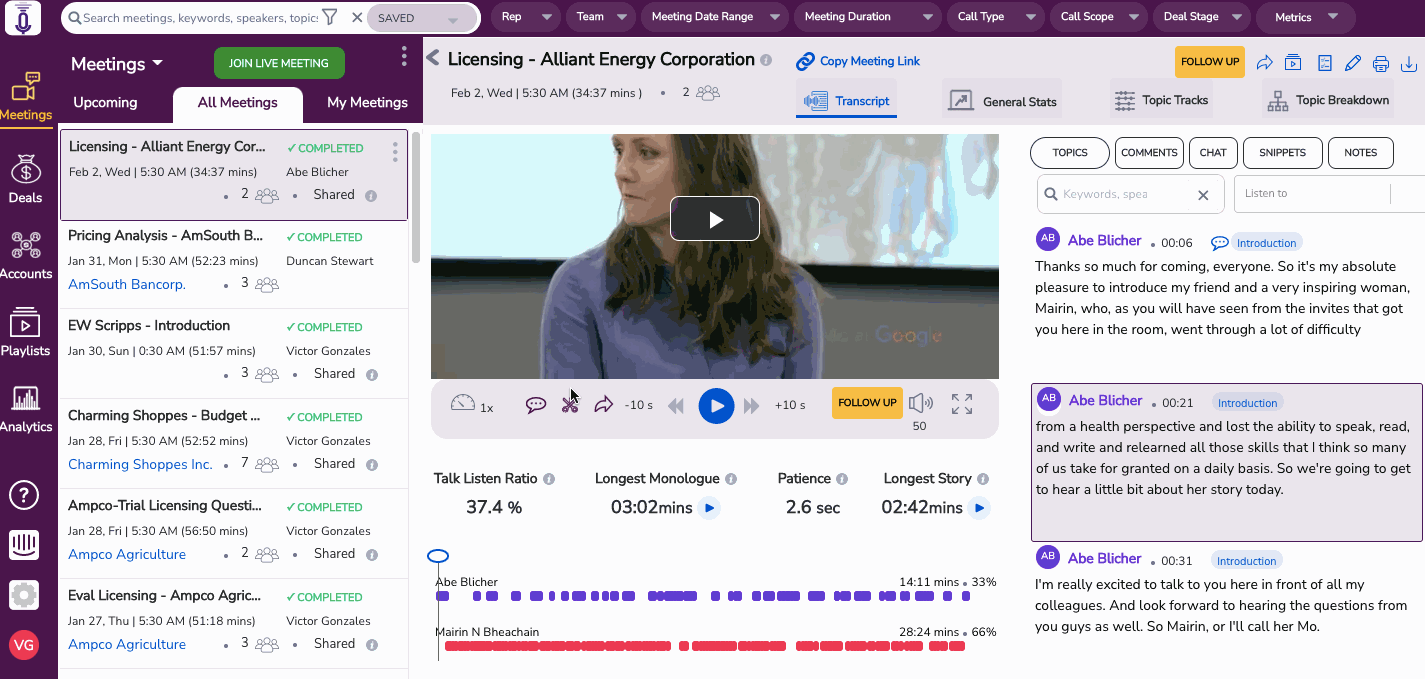Expand the Team filter dropdown
The height and width of the screenshot is (679, 1425).
point(601,17)
